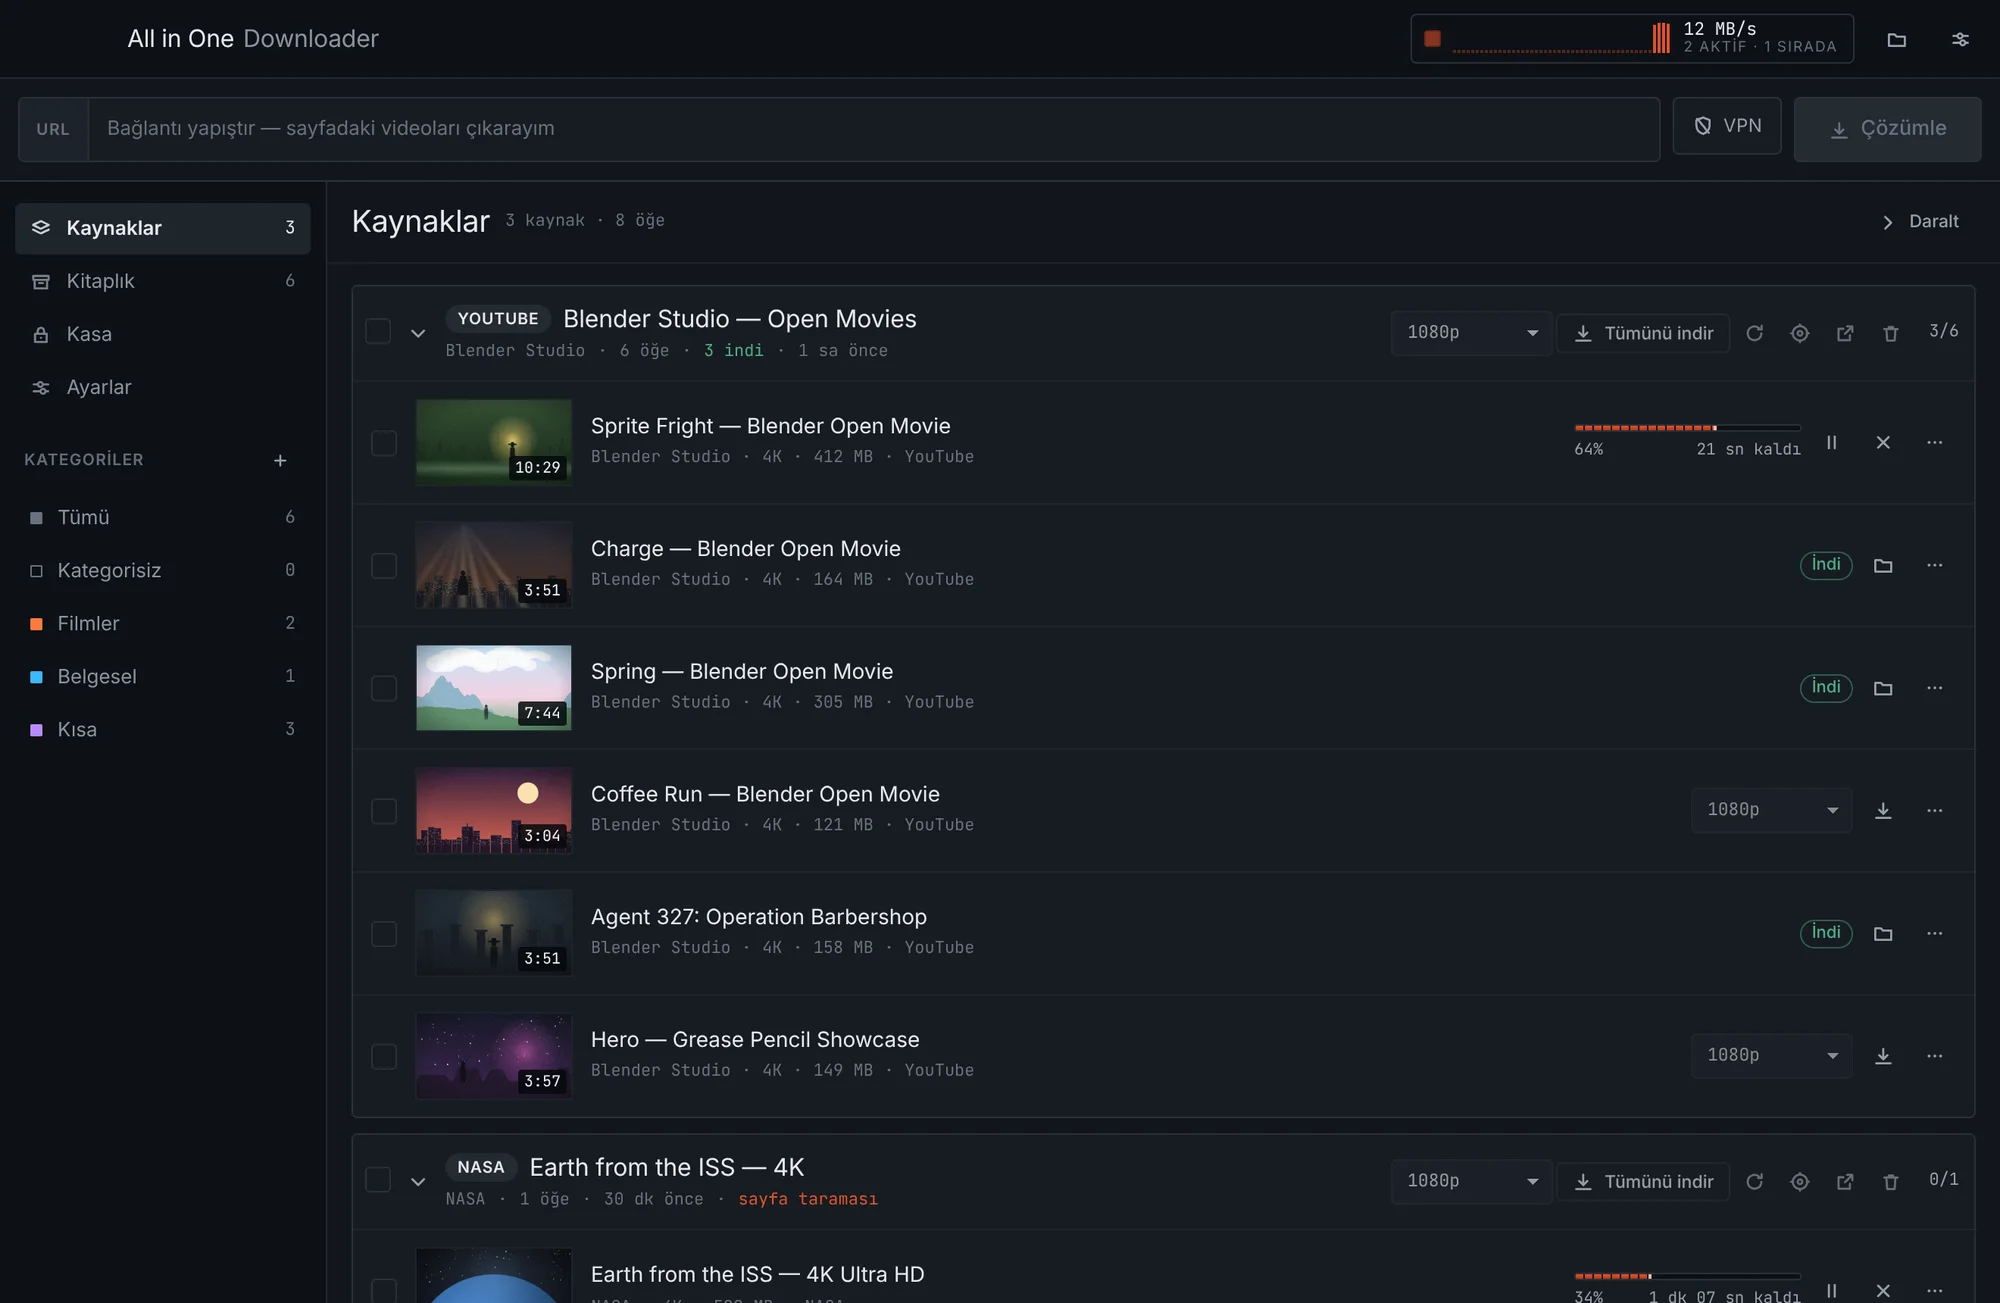Open Earth from the ISS source quality dropdown
Image resolution: width=2000 pixels, height=1303 pixels.
tap(1471, 1182)
